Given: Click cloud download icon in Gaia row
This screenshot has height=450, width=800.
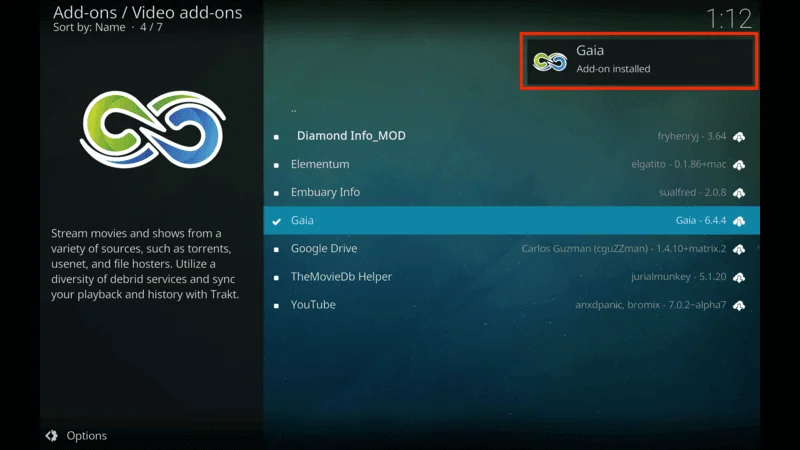Looking at the screenshot, I should pyautogui.click(x=739, y=221).
